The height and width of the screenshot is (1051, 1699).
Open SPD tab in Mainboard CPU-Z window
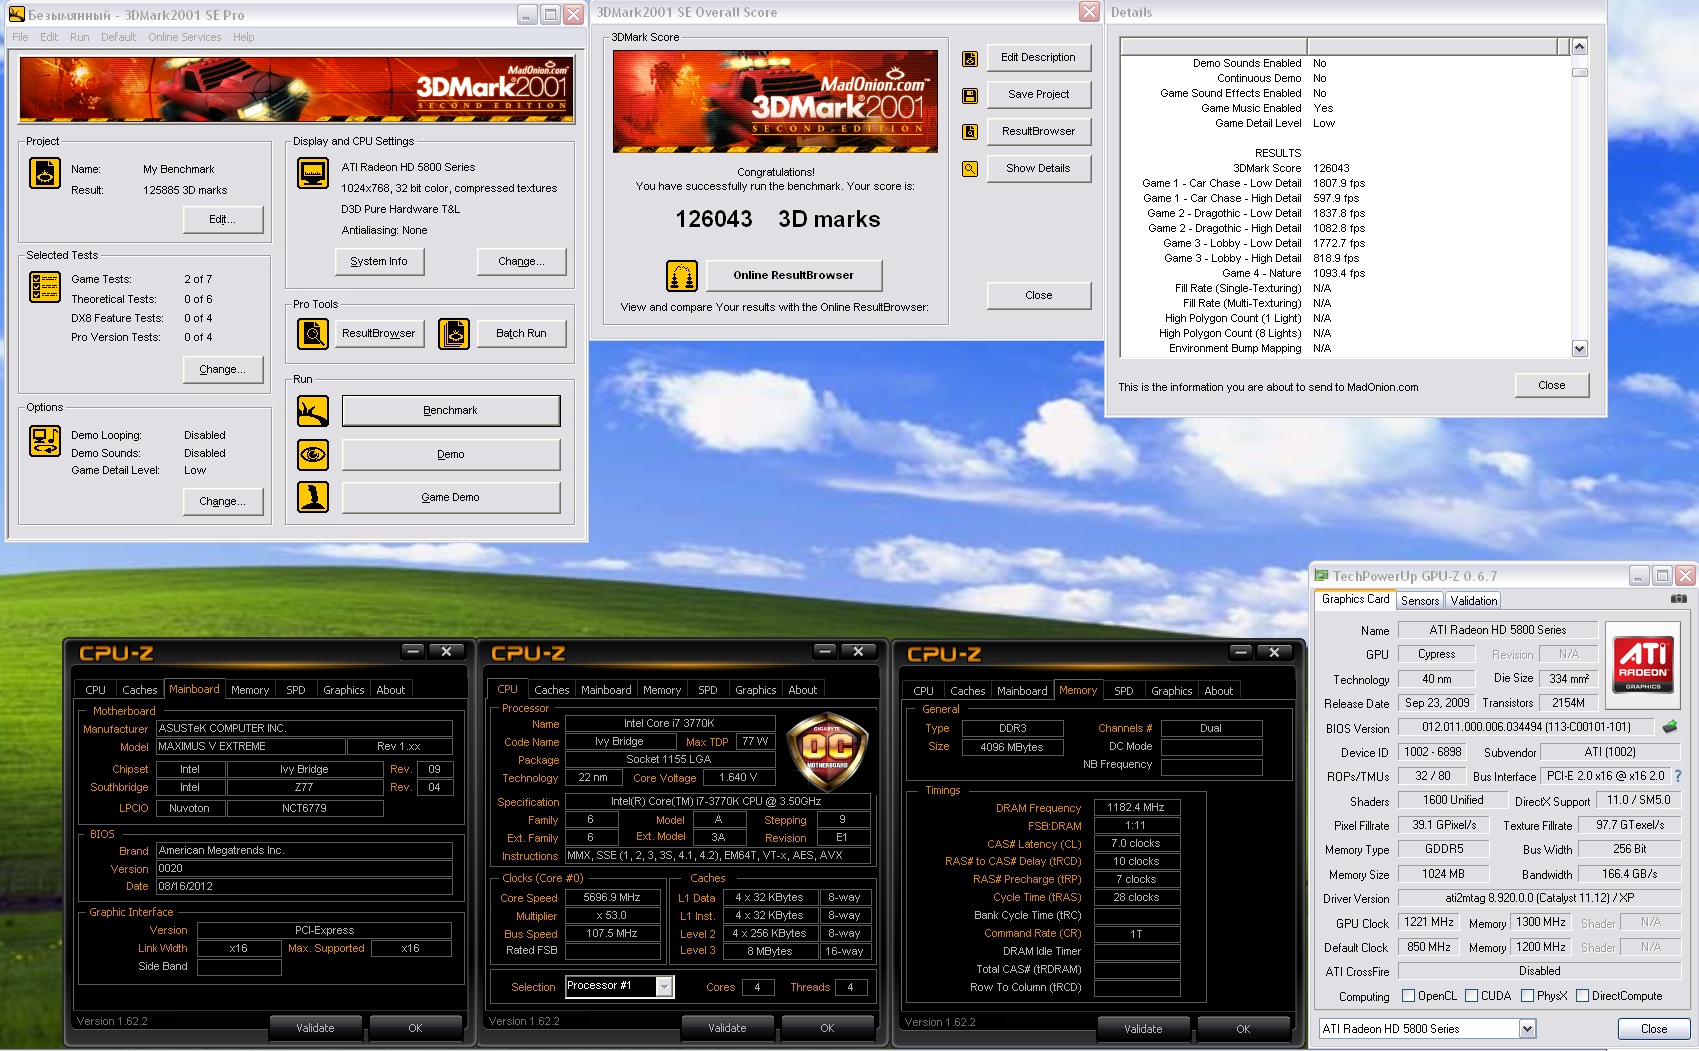point(296,690)
